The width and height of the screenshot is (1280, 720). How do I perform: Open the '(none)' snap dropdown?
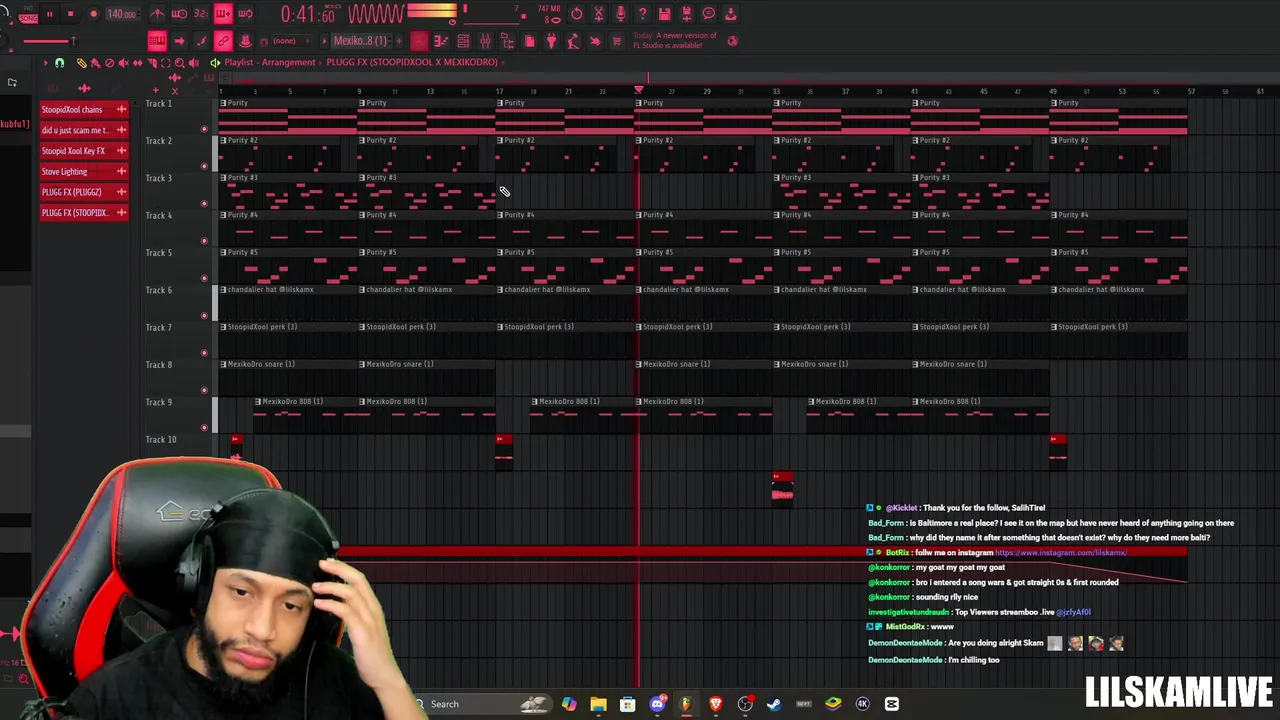point(290,41)
